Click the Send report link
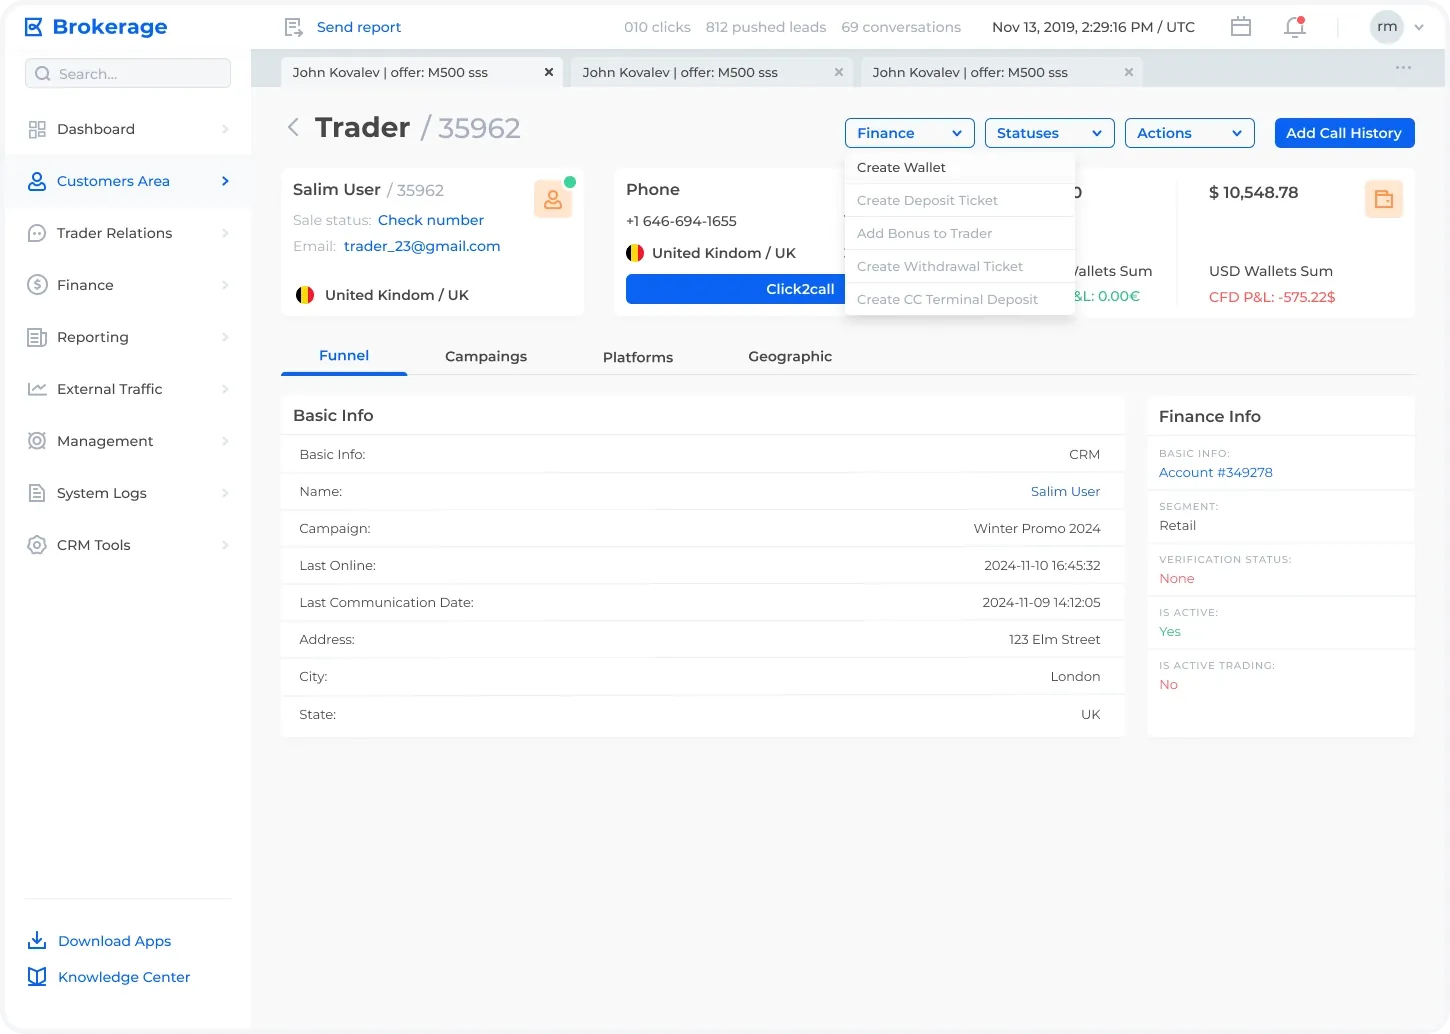Image resolution: width=1450 pixels, height=1034 pixels. click(x=359, y=27)
